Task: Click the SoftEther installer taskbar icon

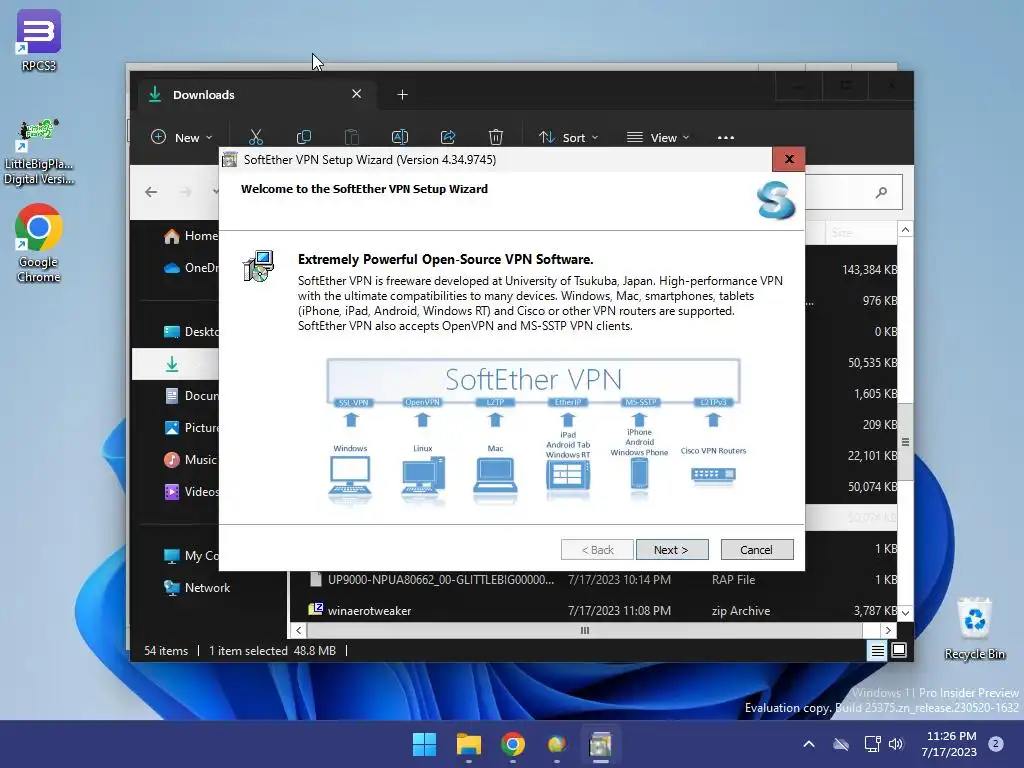Action: pyautogui.click(x=600, y=744)
